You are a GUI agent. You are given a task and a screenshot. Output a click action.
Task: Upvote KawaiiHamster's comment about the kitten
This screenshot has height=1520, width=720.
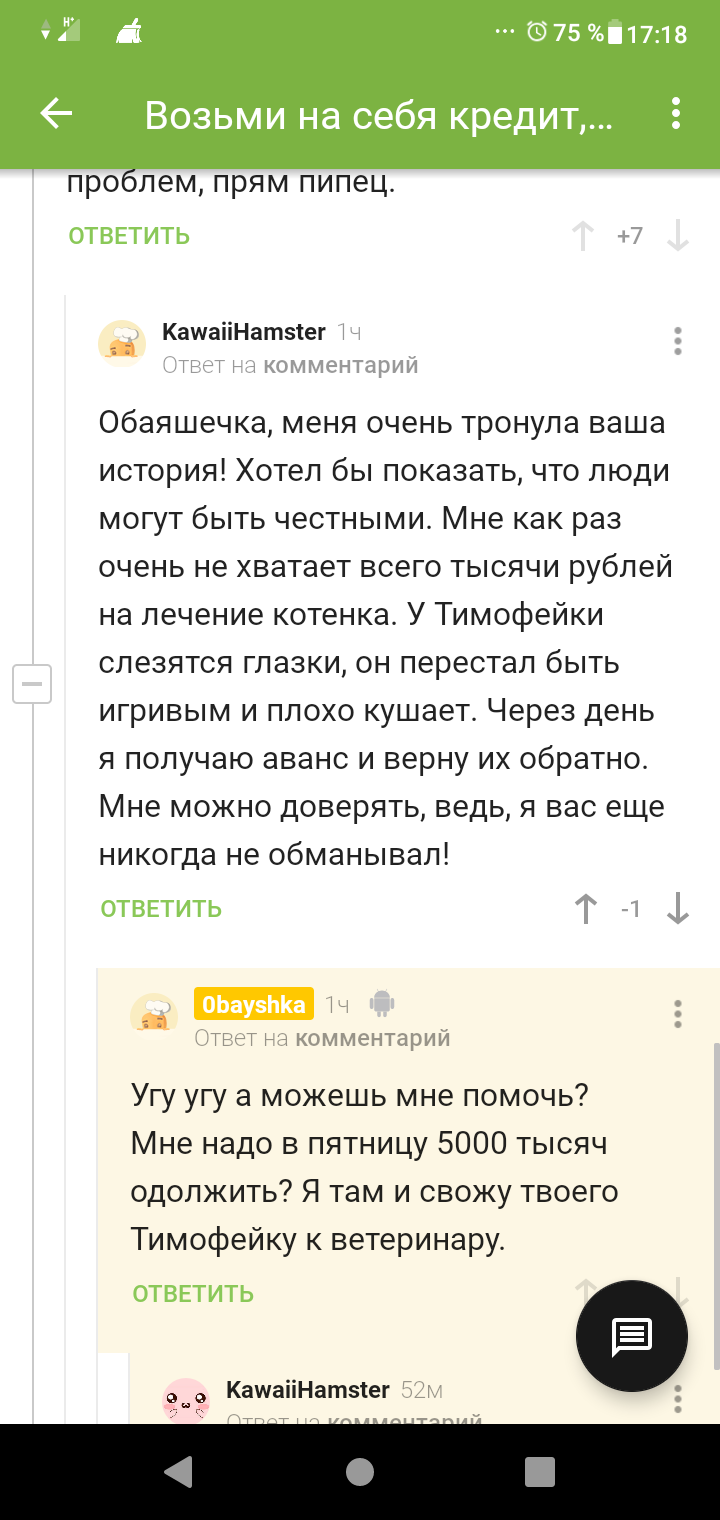(x=585, y=909)
